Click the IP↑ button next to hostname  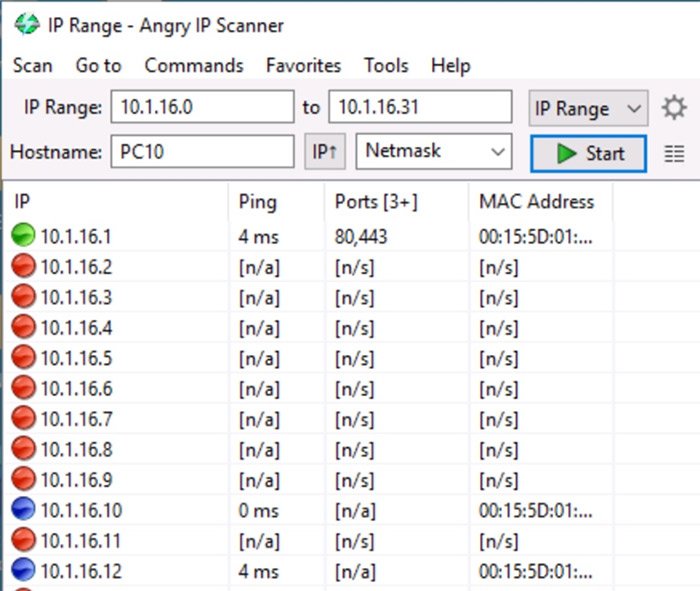[x=324, y=153]
